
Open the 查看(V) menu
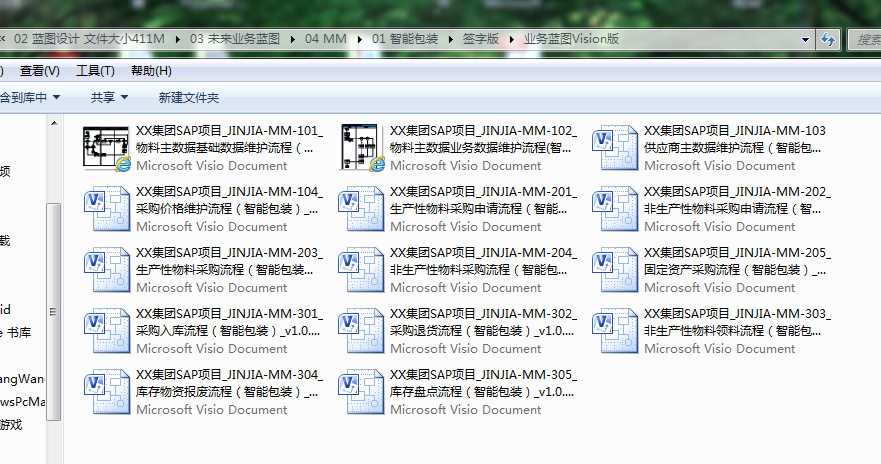pyautogui.click(x=39, y=71)
